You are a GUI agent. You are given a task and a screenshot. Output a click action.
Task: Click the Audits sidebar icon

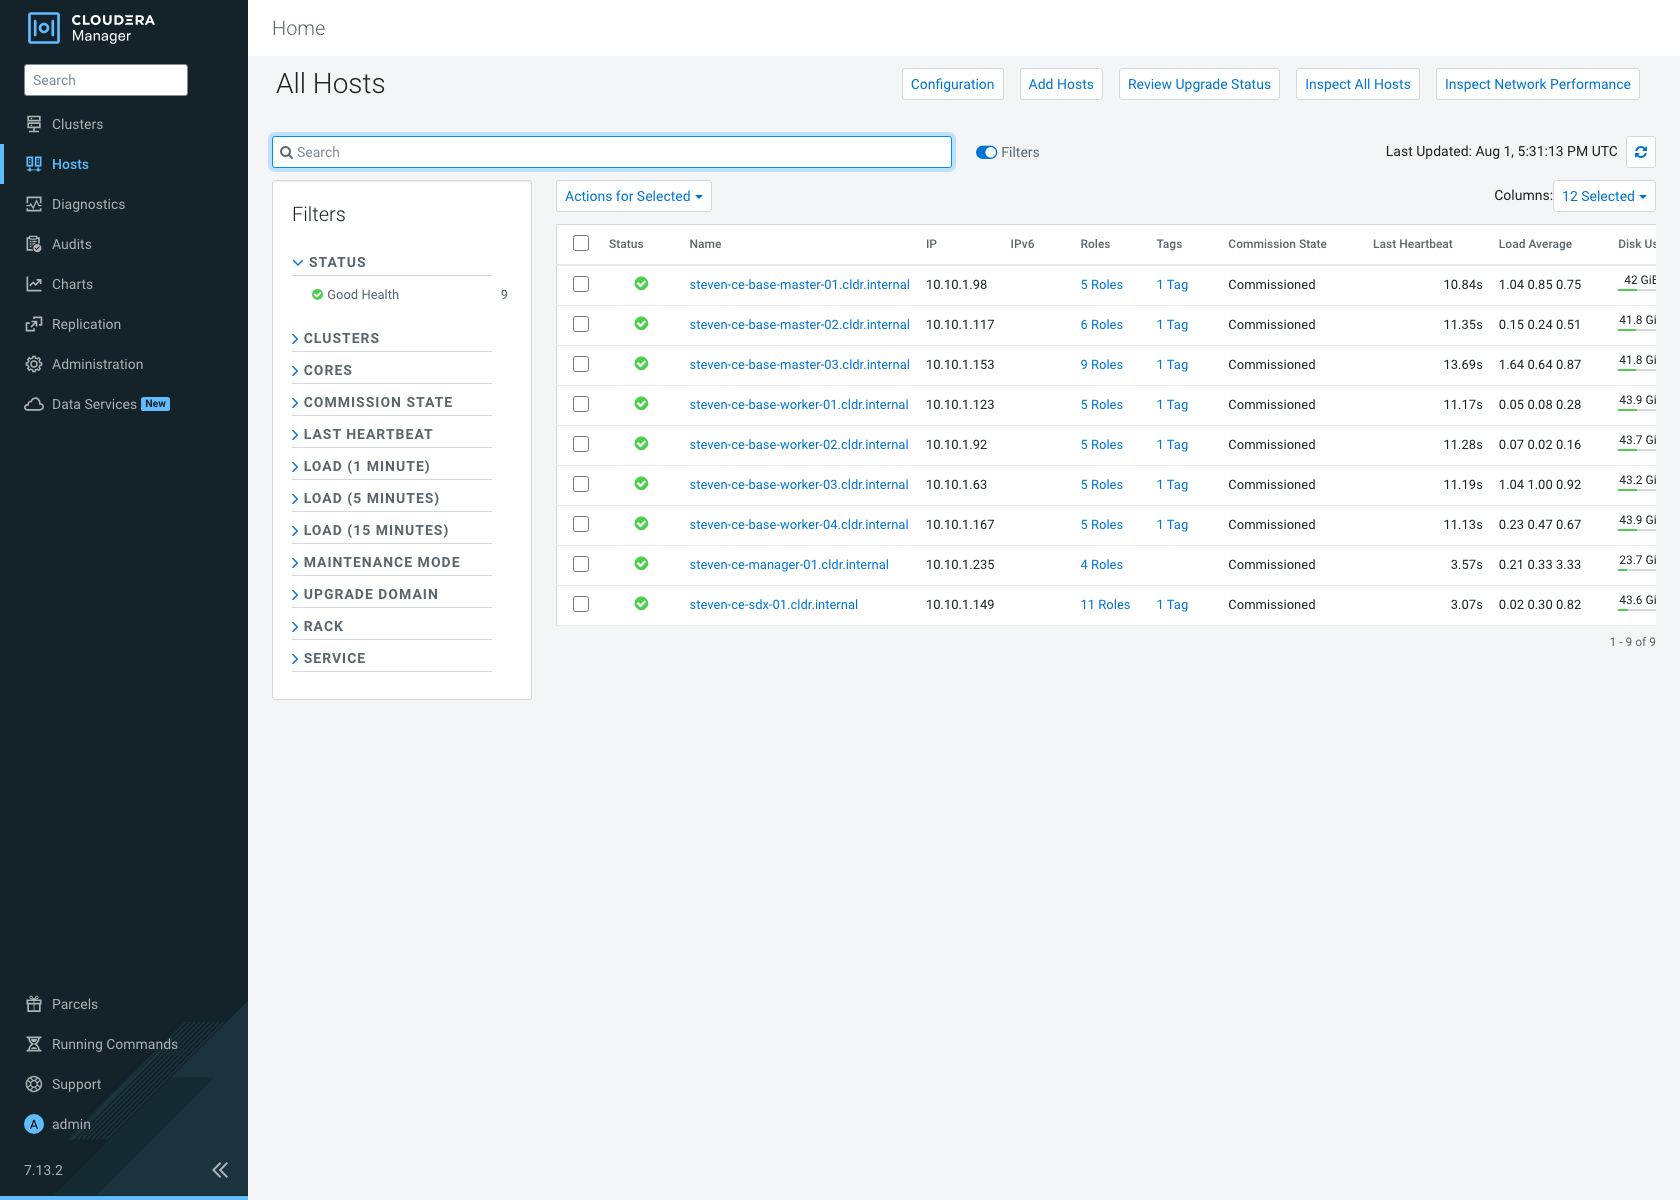tap(34, 244)
